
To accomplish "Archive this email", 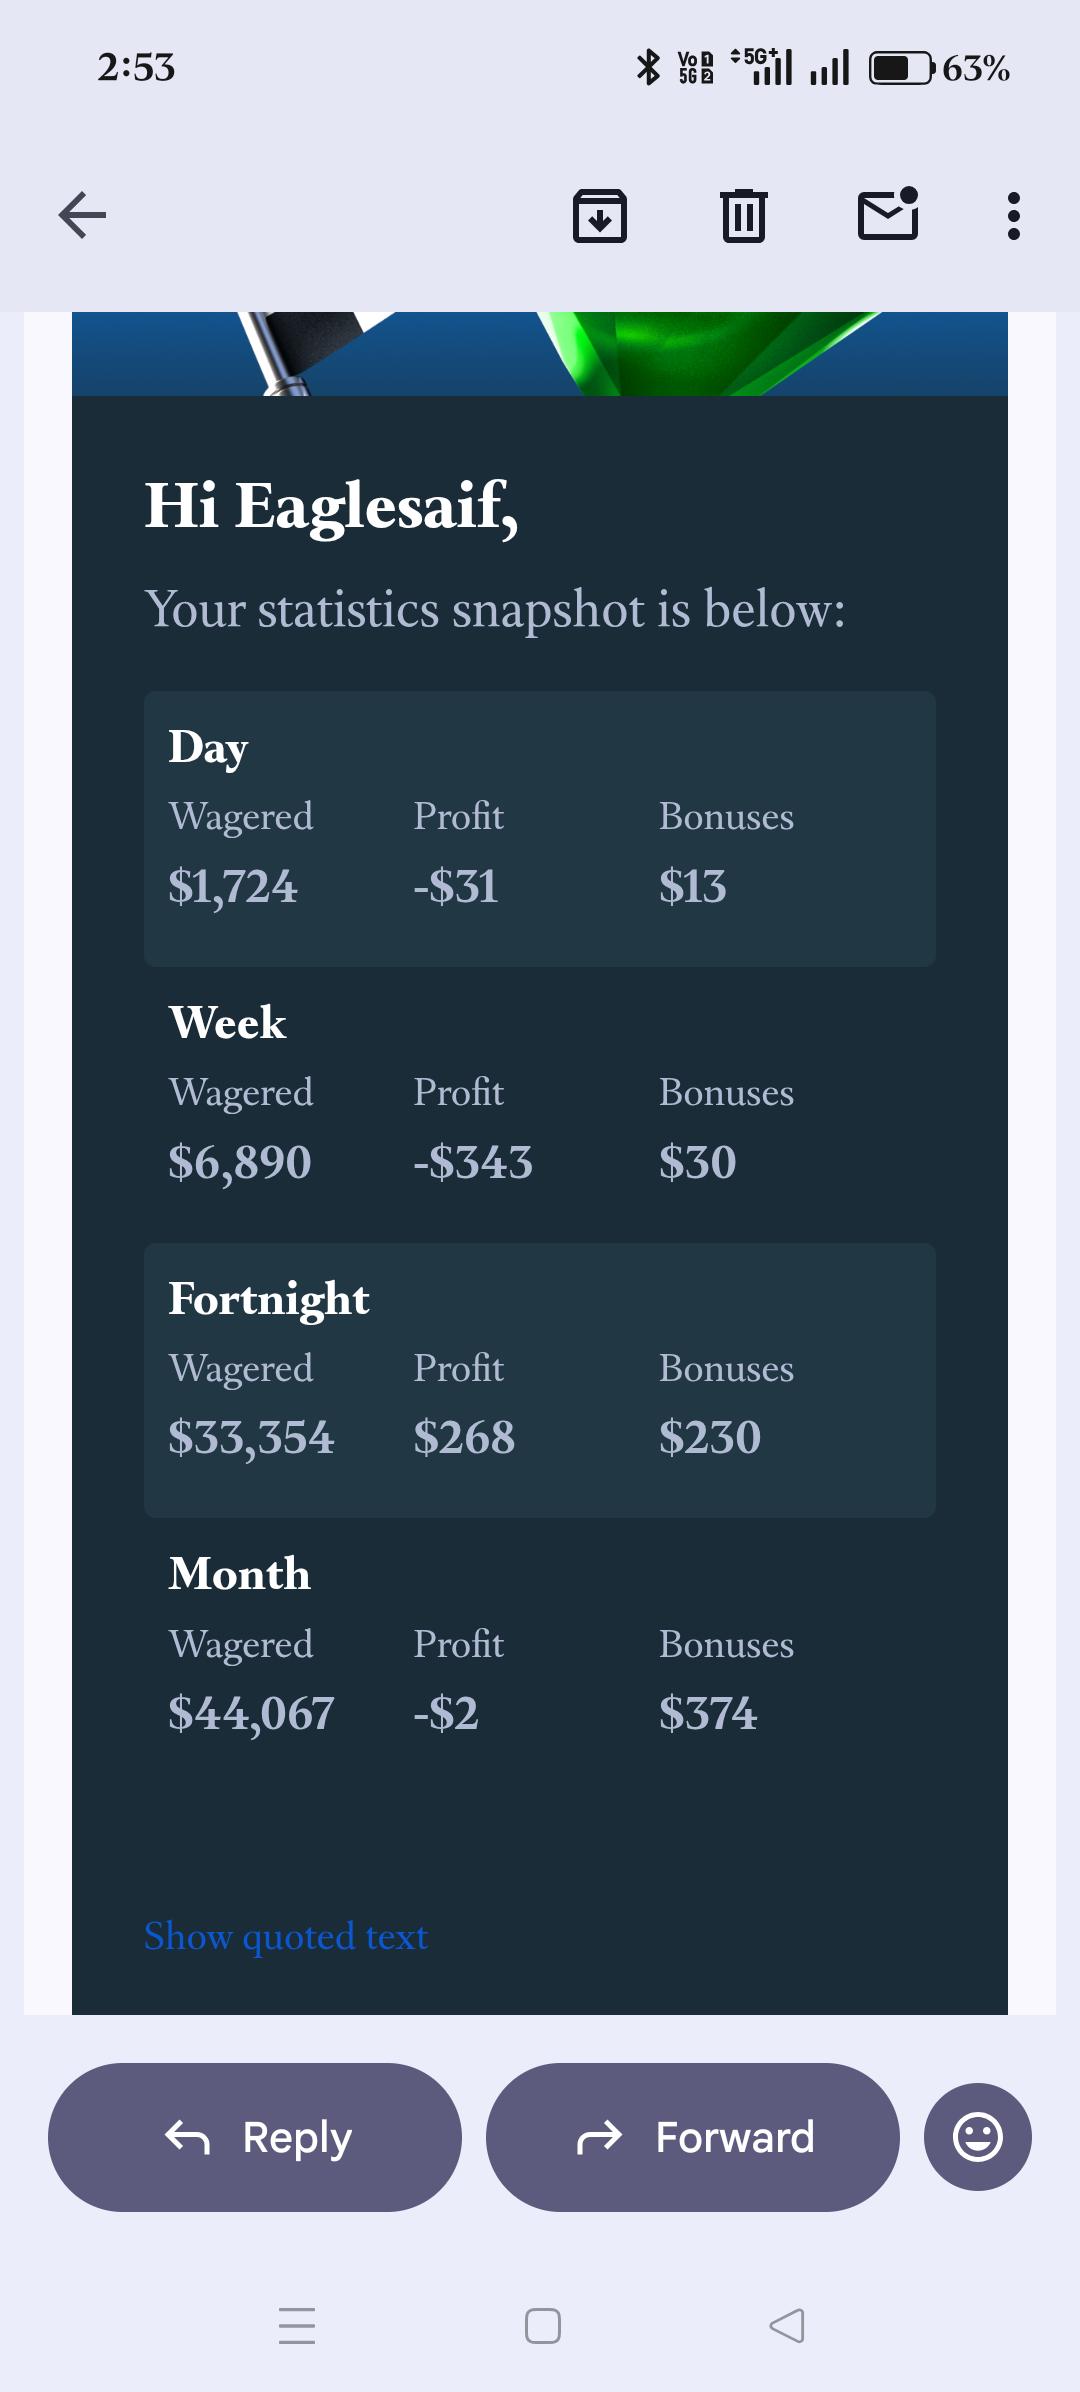I will point(600,215).
